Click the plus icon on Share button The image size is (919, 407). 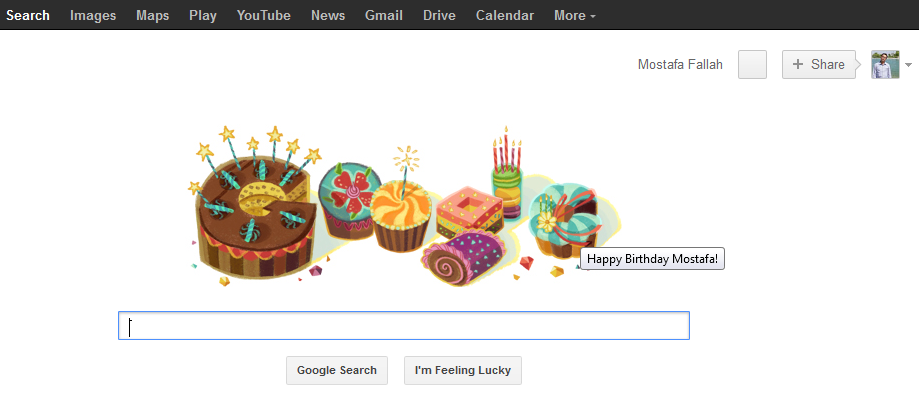(798, 65)
